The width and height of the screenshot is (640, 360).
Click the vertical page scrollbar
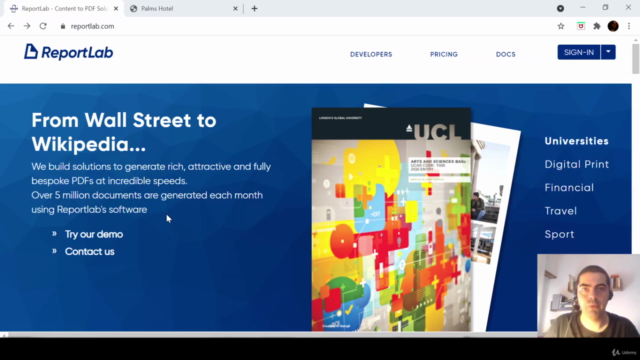pos(636,59)
